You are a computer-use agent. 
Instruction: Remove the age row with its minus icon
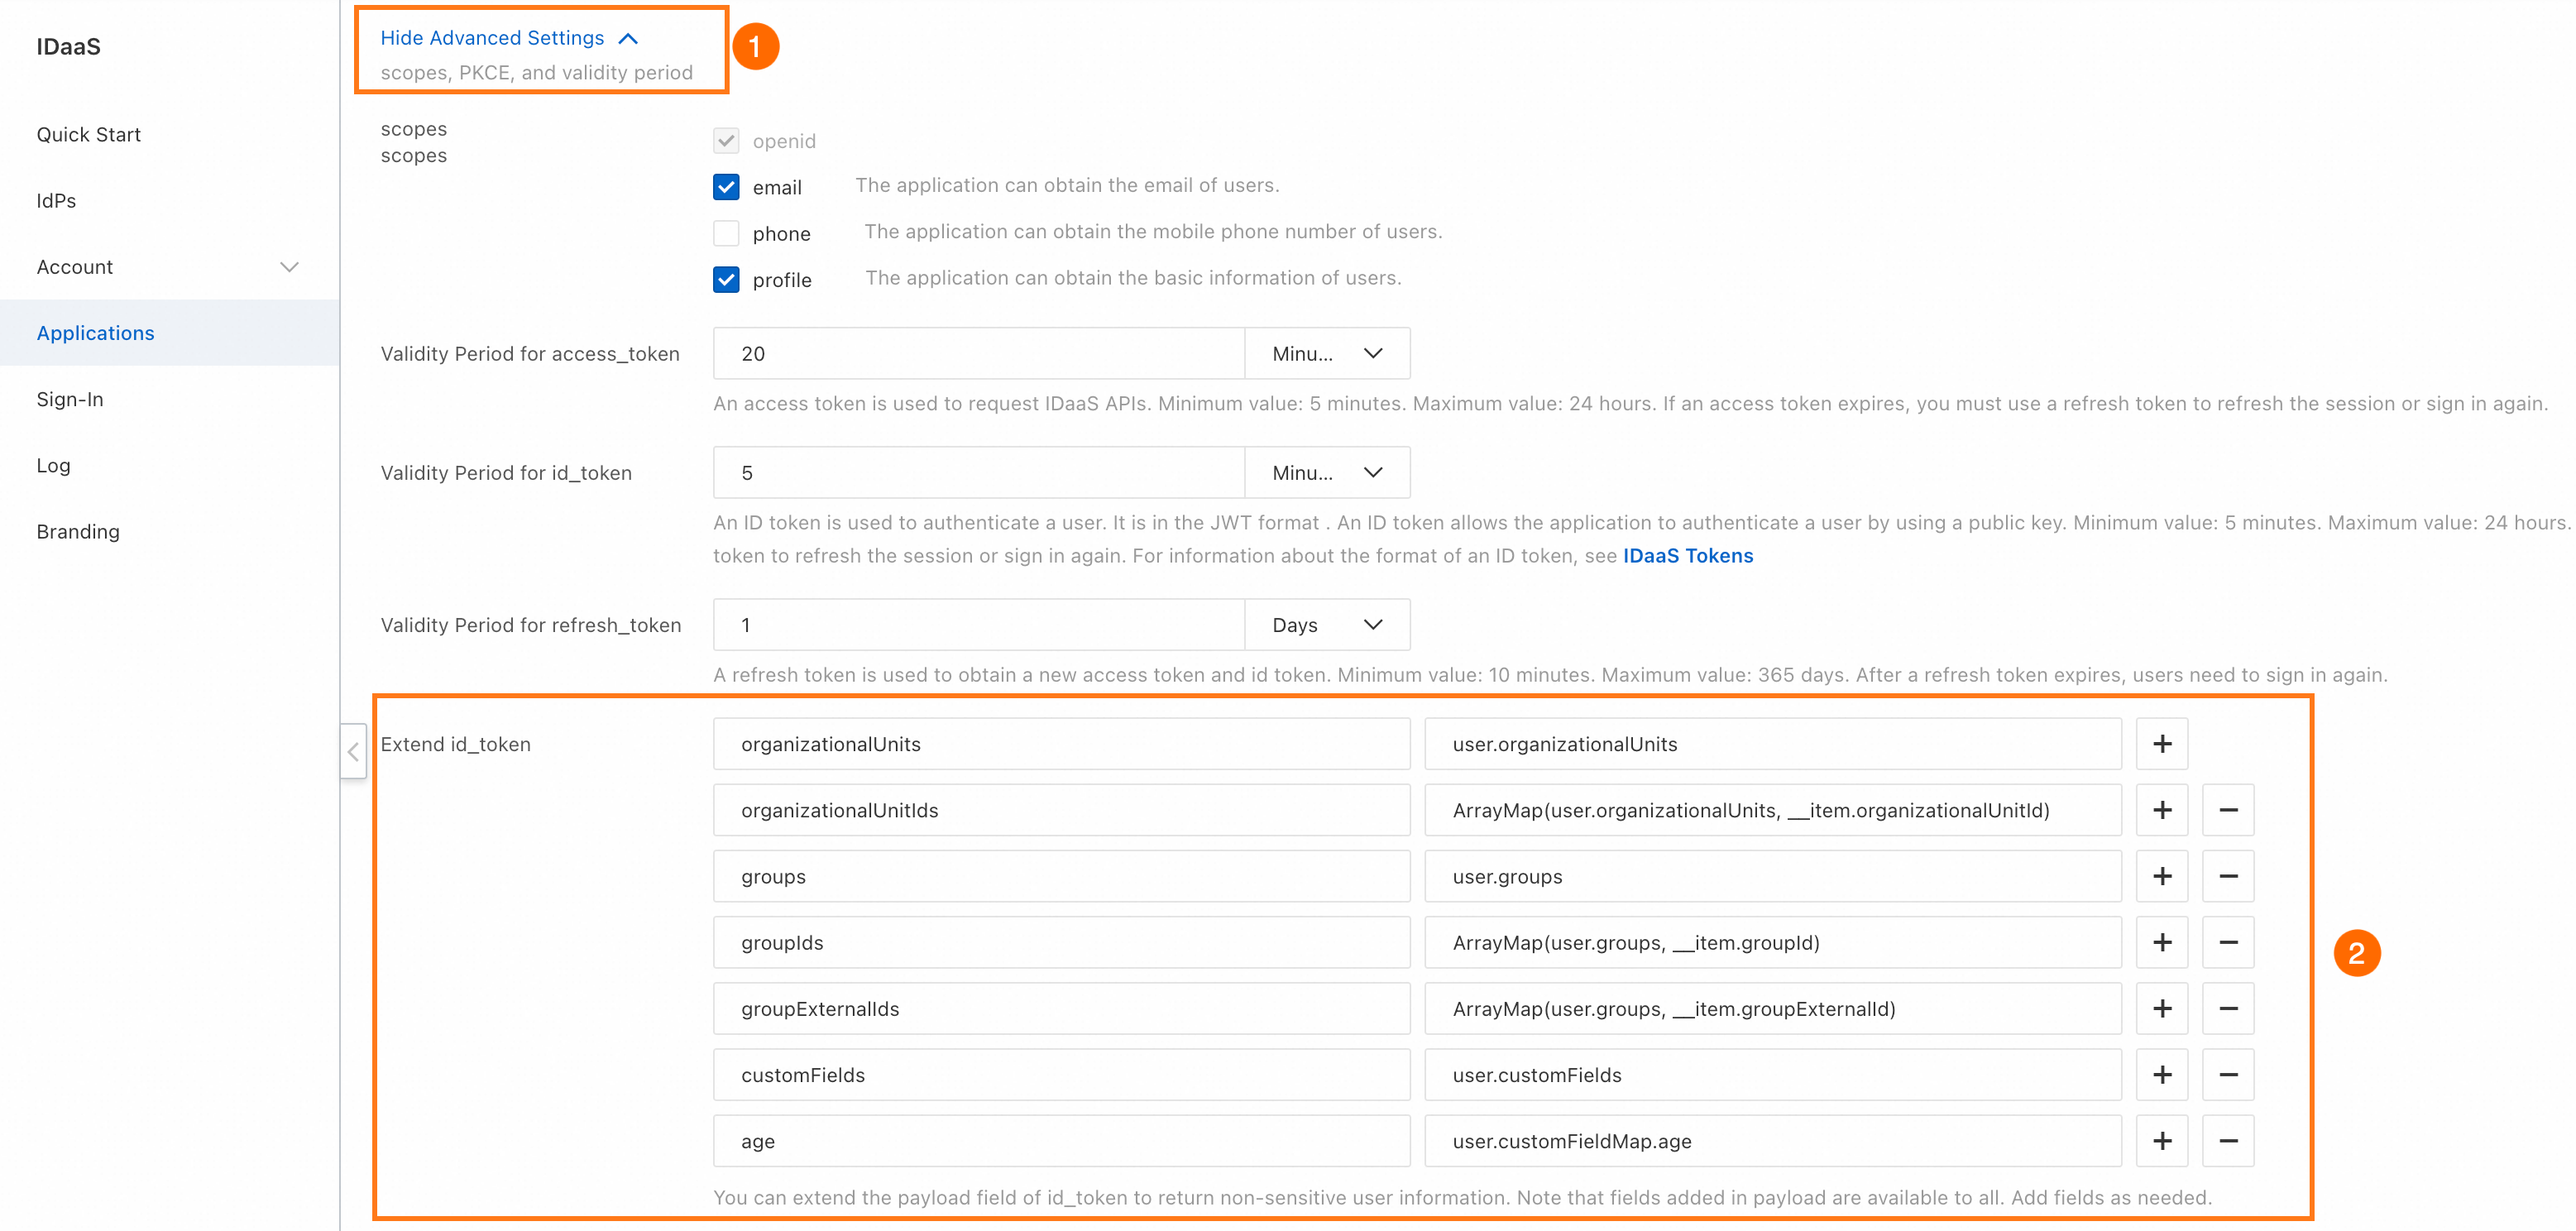(2227, 1141)
